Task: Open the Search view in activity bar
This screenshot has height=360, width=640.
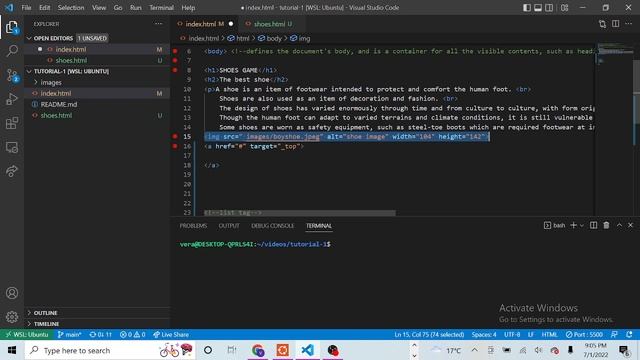Action: pyautogui.click(x=12, y=51)
